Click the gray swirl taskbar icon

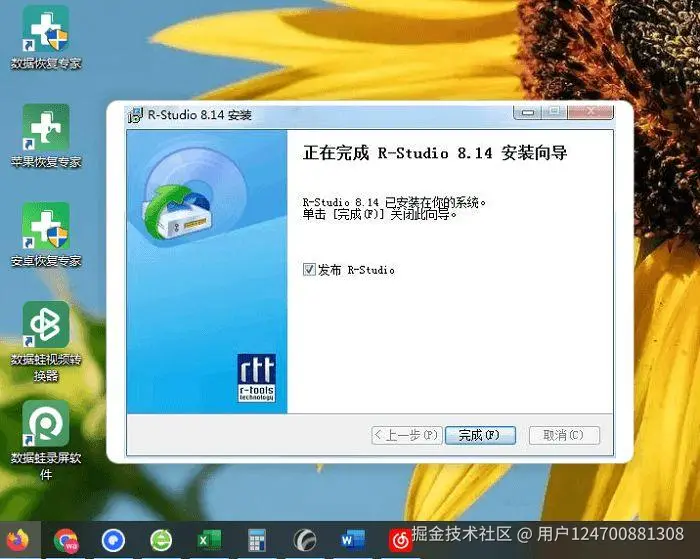pos(305,541)
